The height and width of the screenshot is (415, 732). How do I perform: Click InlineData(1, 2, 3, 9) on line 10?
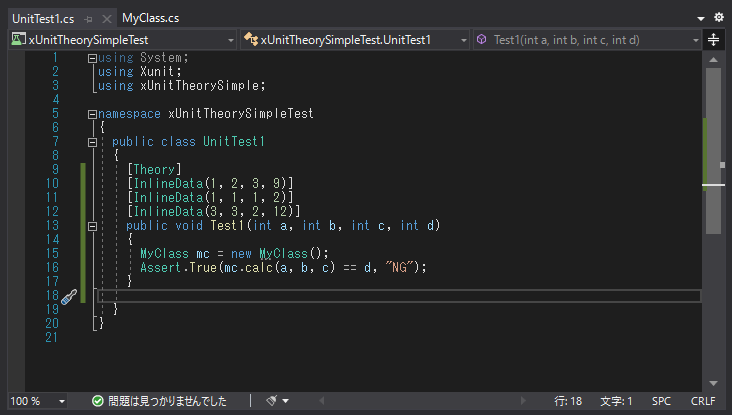[x=210, y=183]
